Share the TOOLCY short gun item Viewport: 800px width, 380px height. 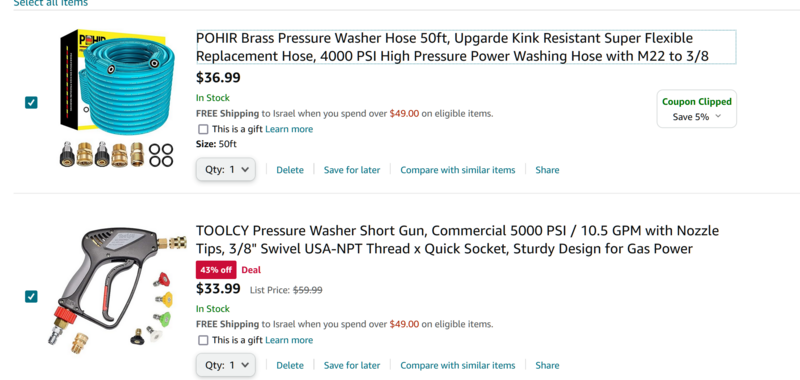547,365
